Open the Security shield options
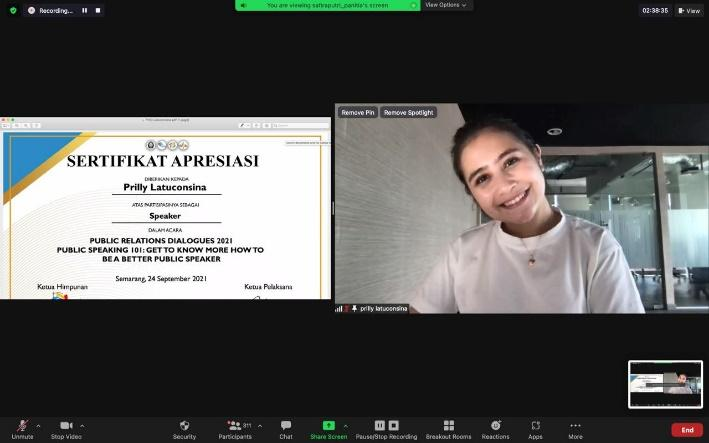 click(184, 426)
